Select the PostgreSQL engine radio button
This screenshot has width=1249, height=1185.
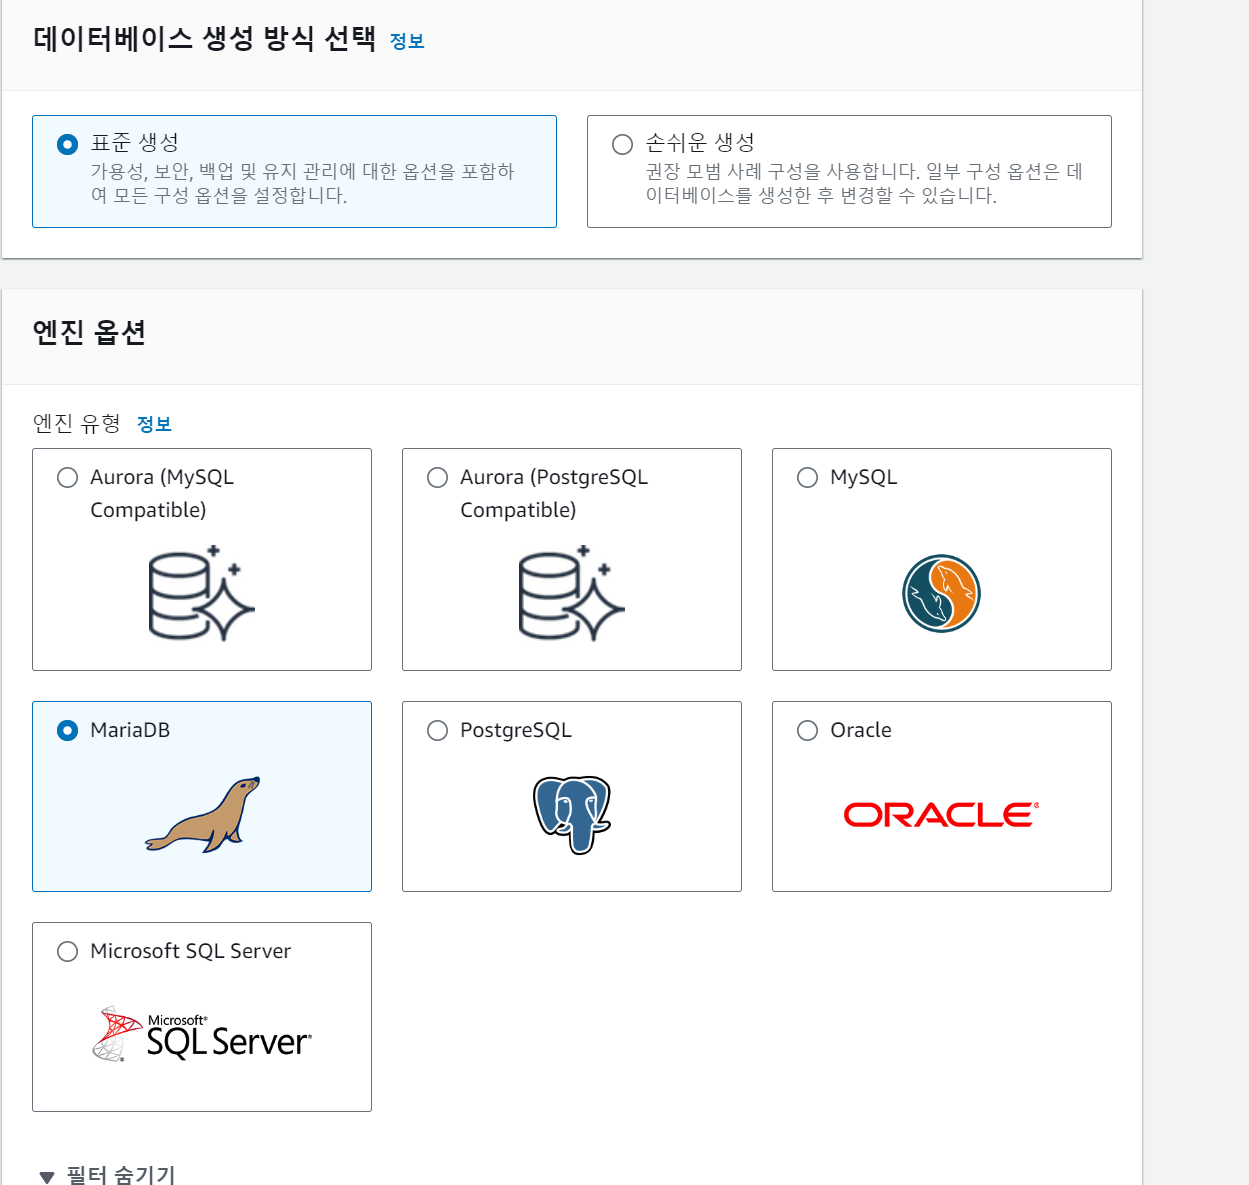click(437, 730)
